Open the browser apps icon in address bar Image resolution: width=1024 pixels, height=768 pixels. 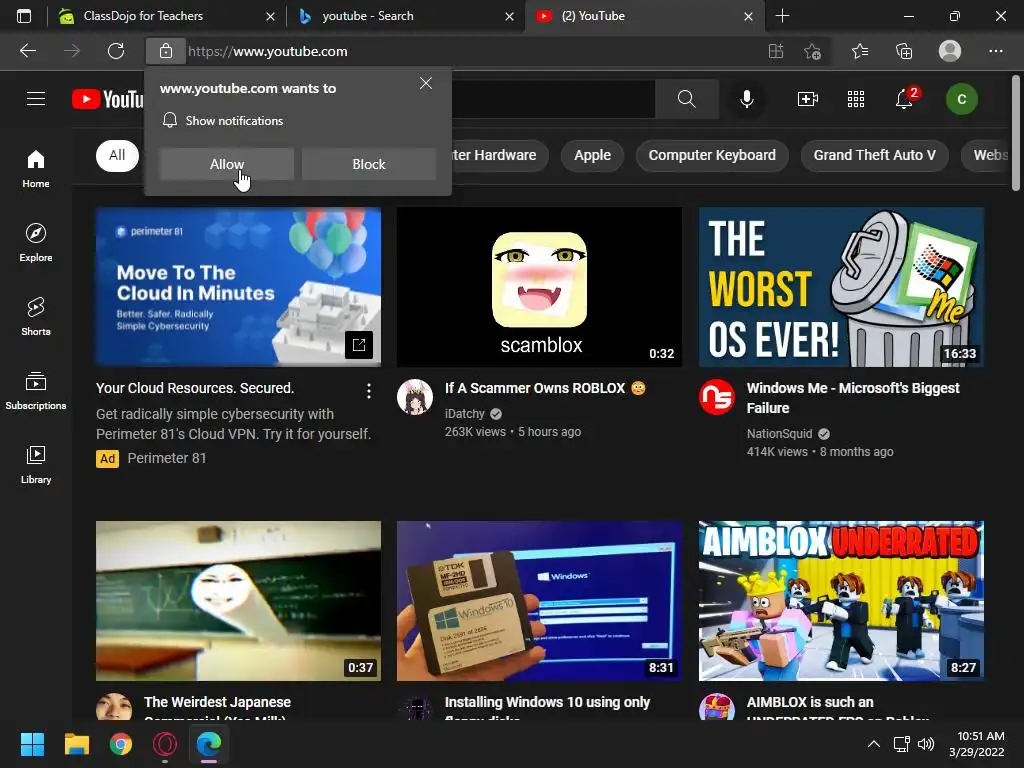pos(776,51)
